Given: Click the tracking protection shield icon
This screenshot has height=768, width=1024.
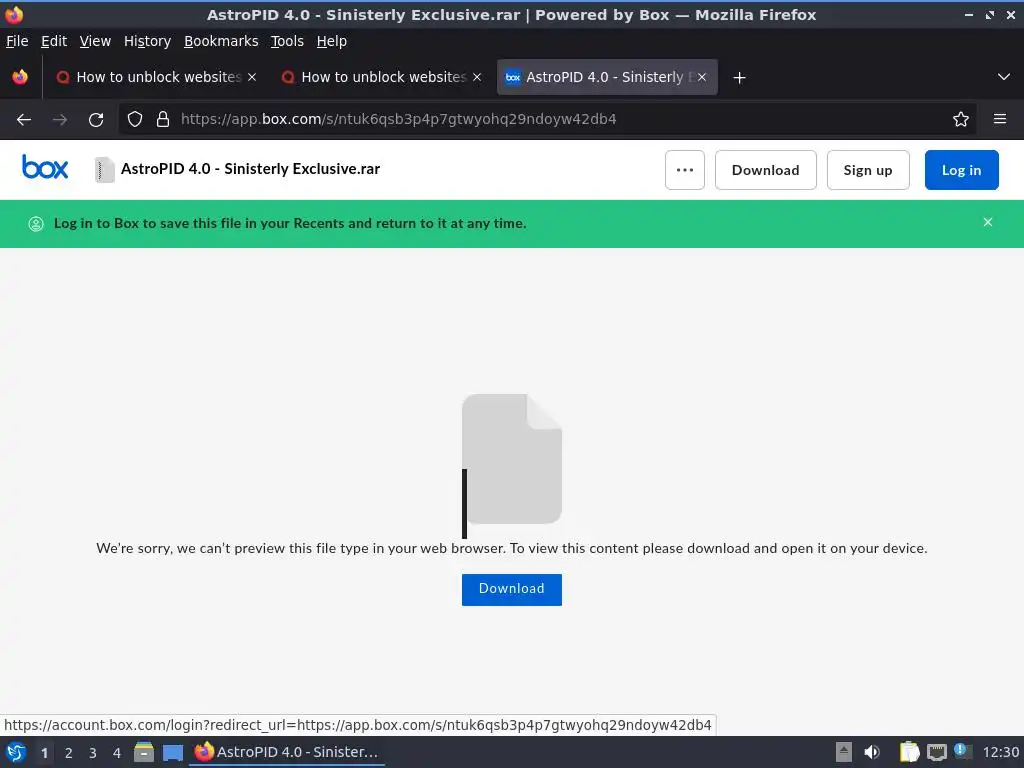Looking at the screenshot, I should point(135,119).
